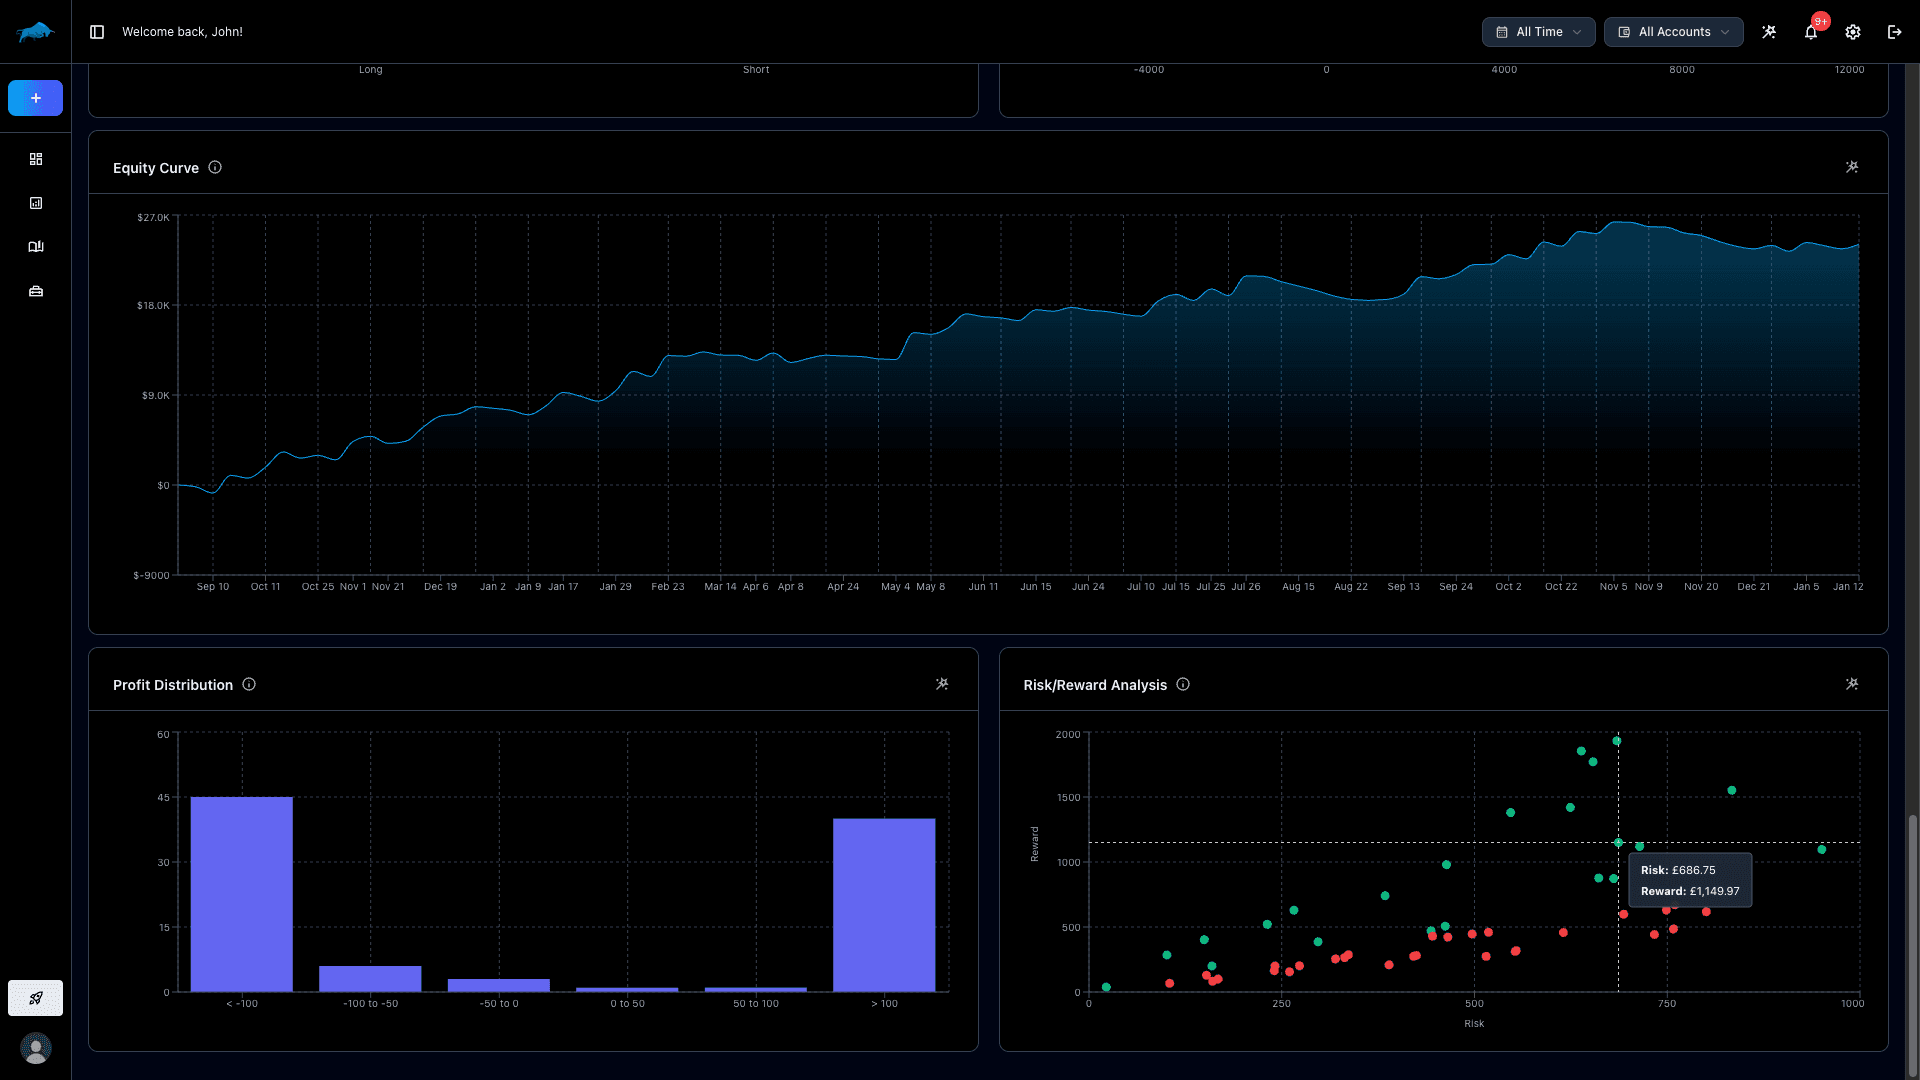1920x1080 pixels.
Task: Open the dashboard grid icon in the sidebar
Action: (x=36, y=158)
